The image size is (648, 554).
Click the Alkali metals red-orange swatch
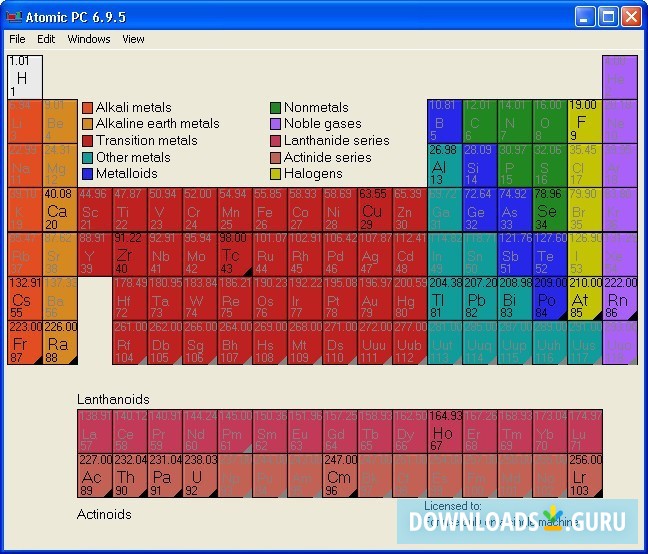click(x=87, y=108)
